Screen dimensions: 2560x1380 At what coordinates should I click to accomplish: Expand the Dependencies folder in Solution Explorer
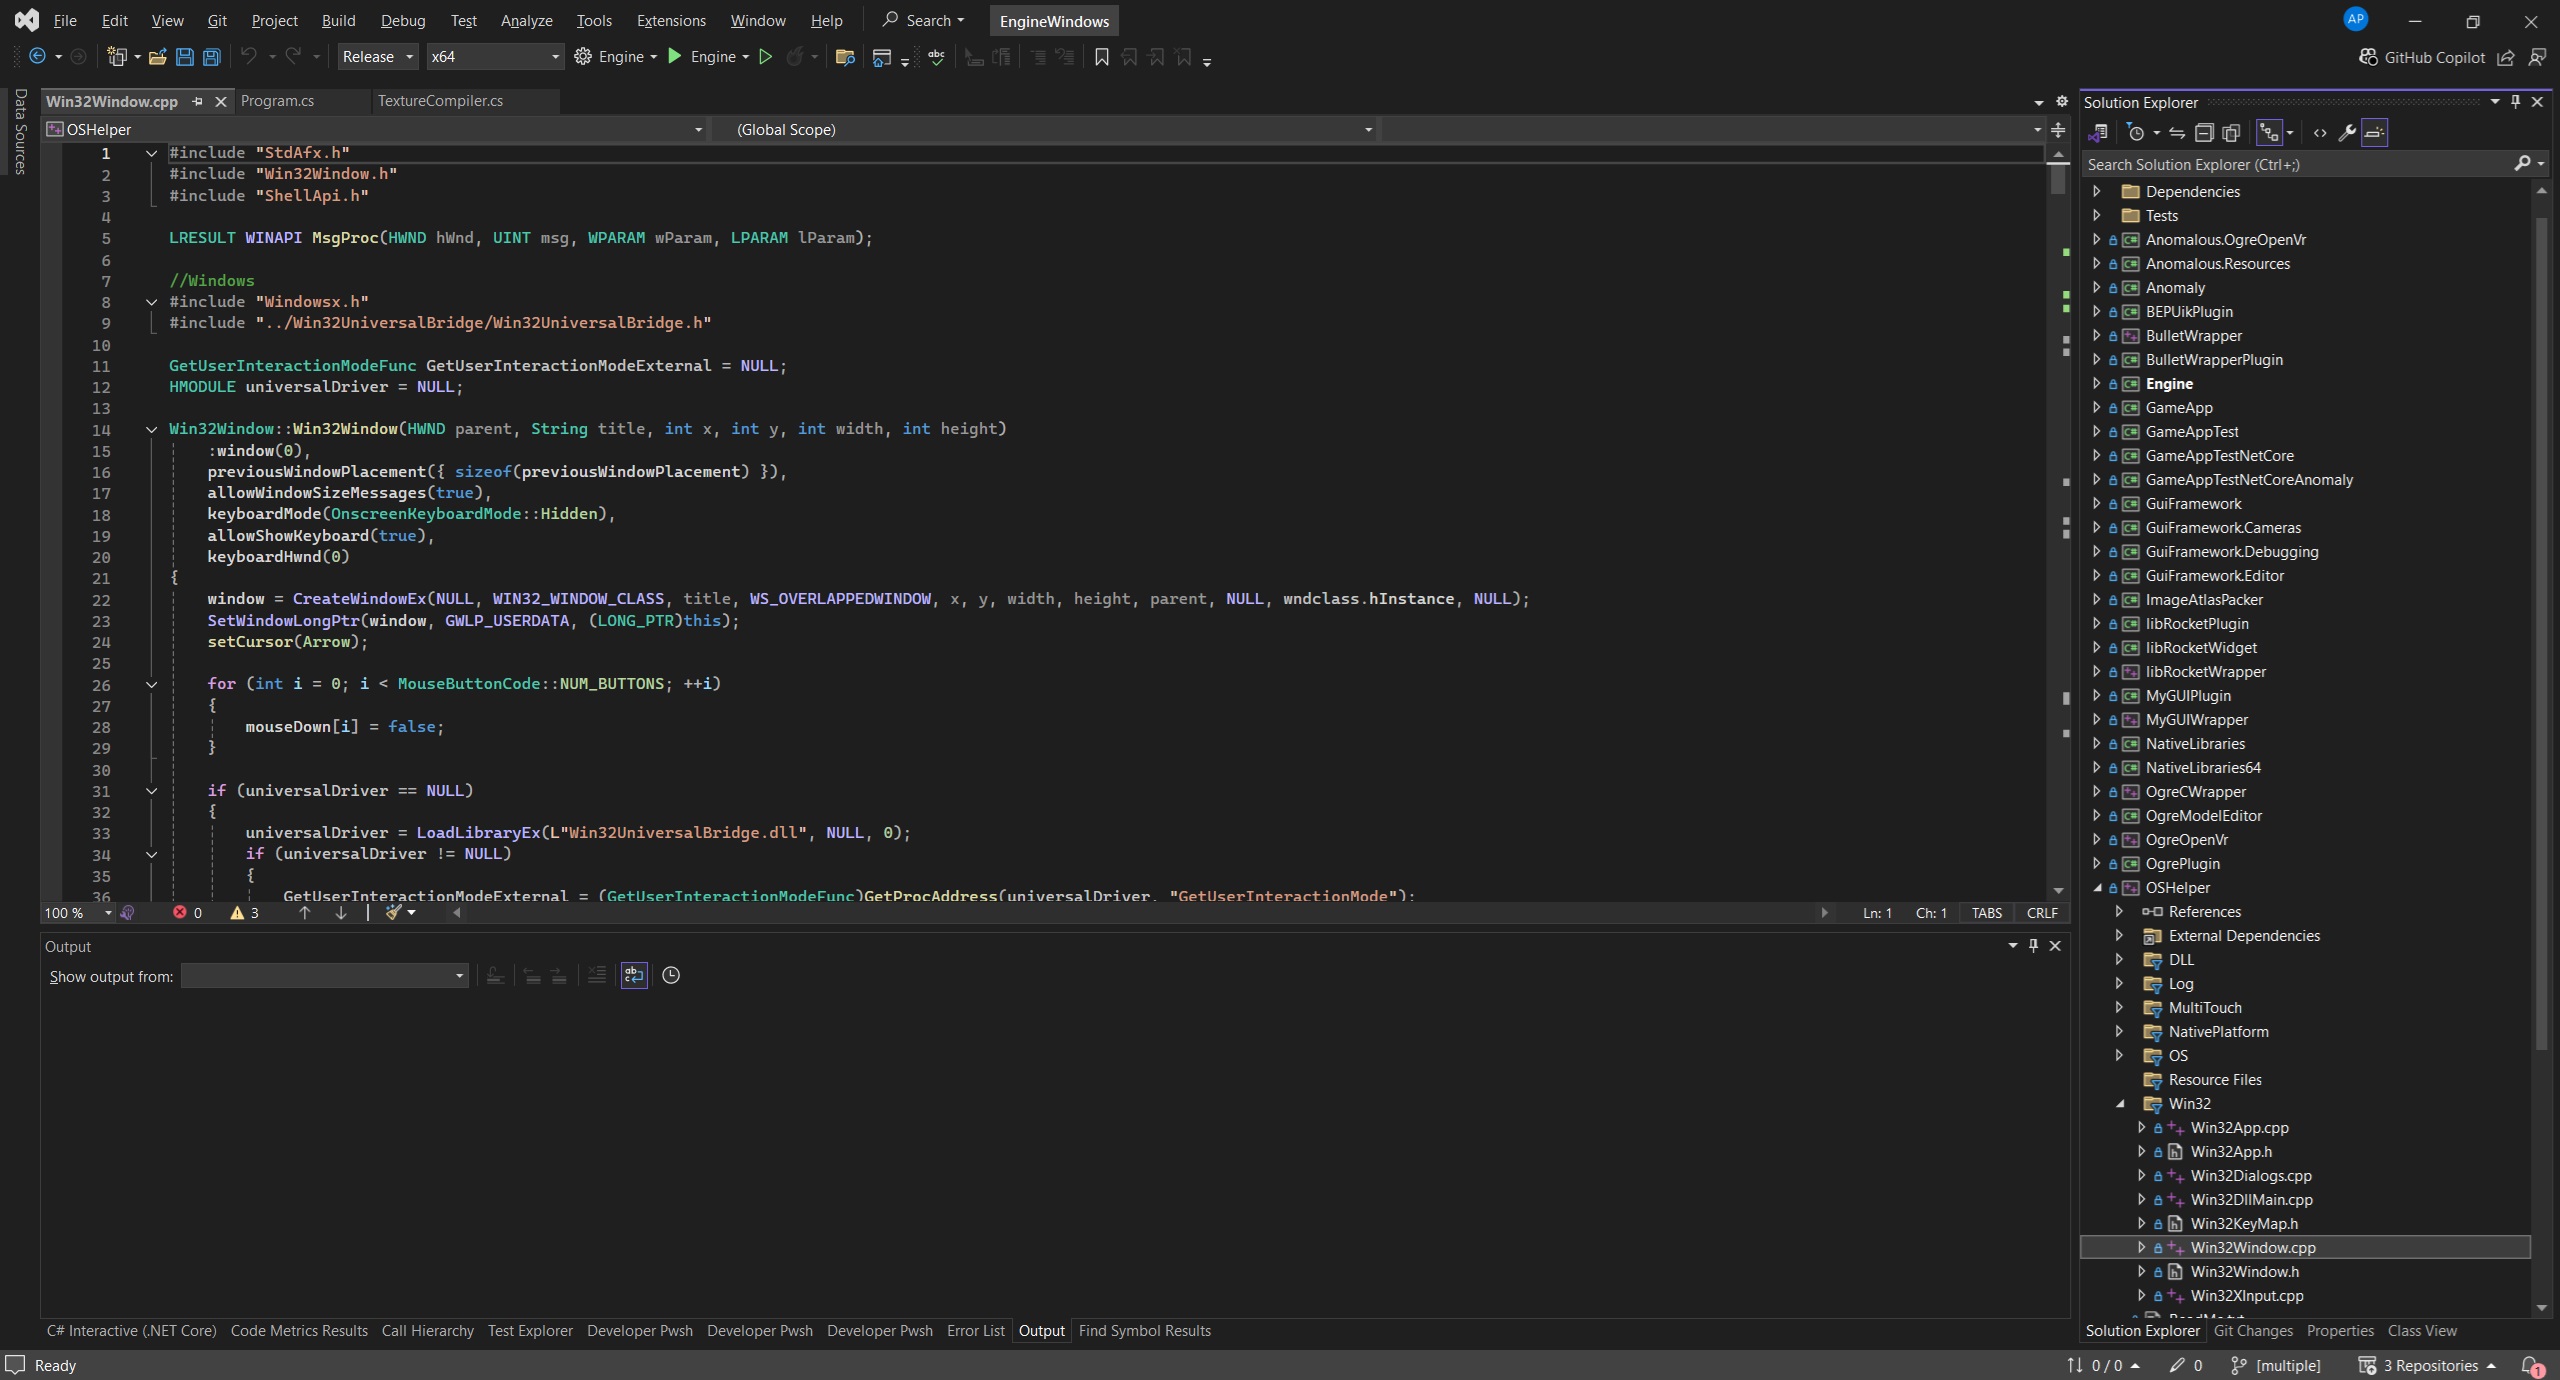pos(2097,191)
